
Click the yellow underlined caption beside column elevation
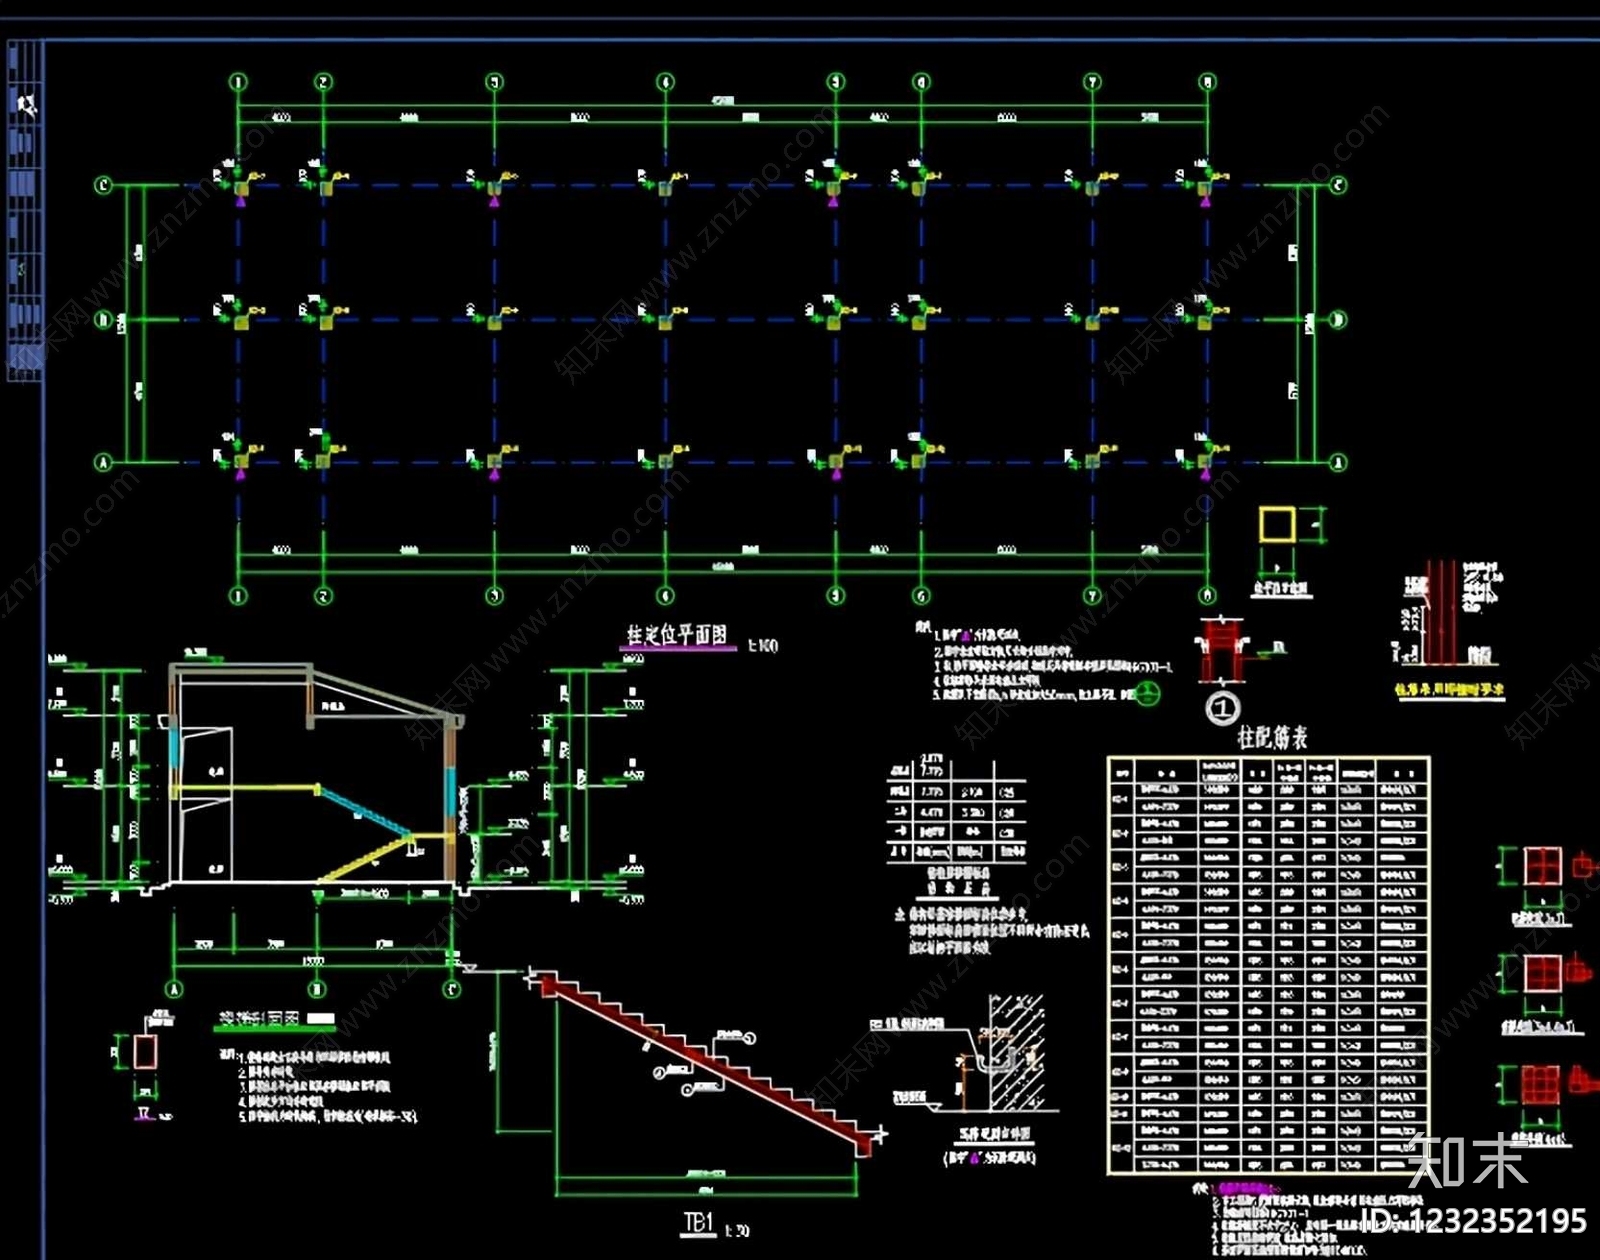coord(1449,690)
